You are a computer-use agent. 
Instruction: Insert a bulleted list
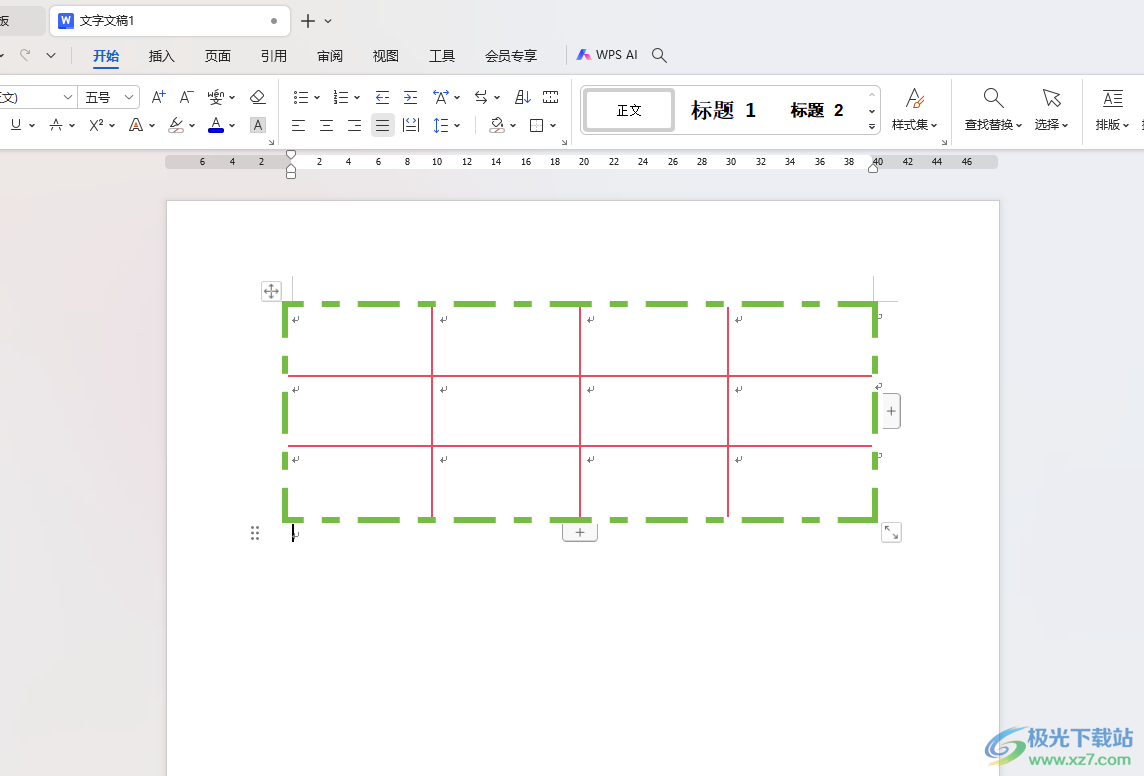301,97
